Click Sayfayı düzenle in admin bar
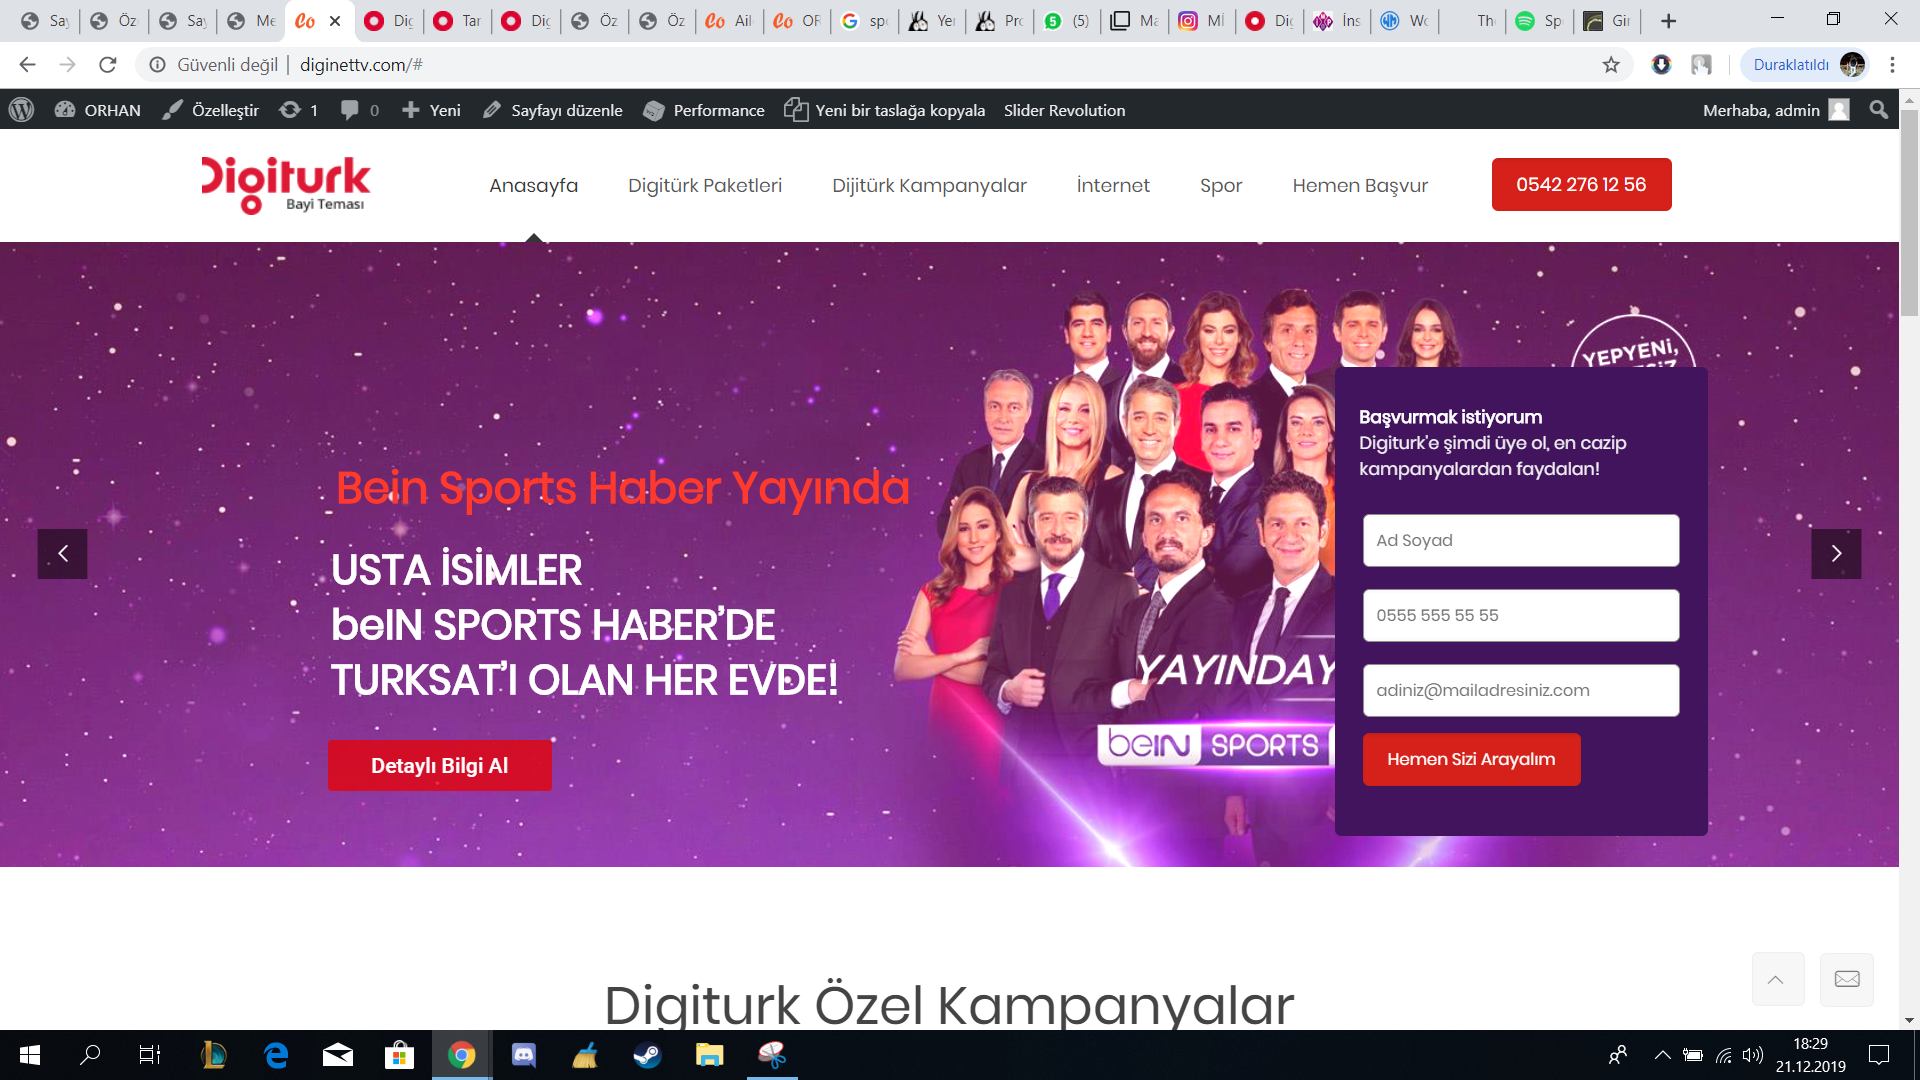This screenshot has height=1080, width=1920. (x=552, y=110)
